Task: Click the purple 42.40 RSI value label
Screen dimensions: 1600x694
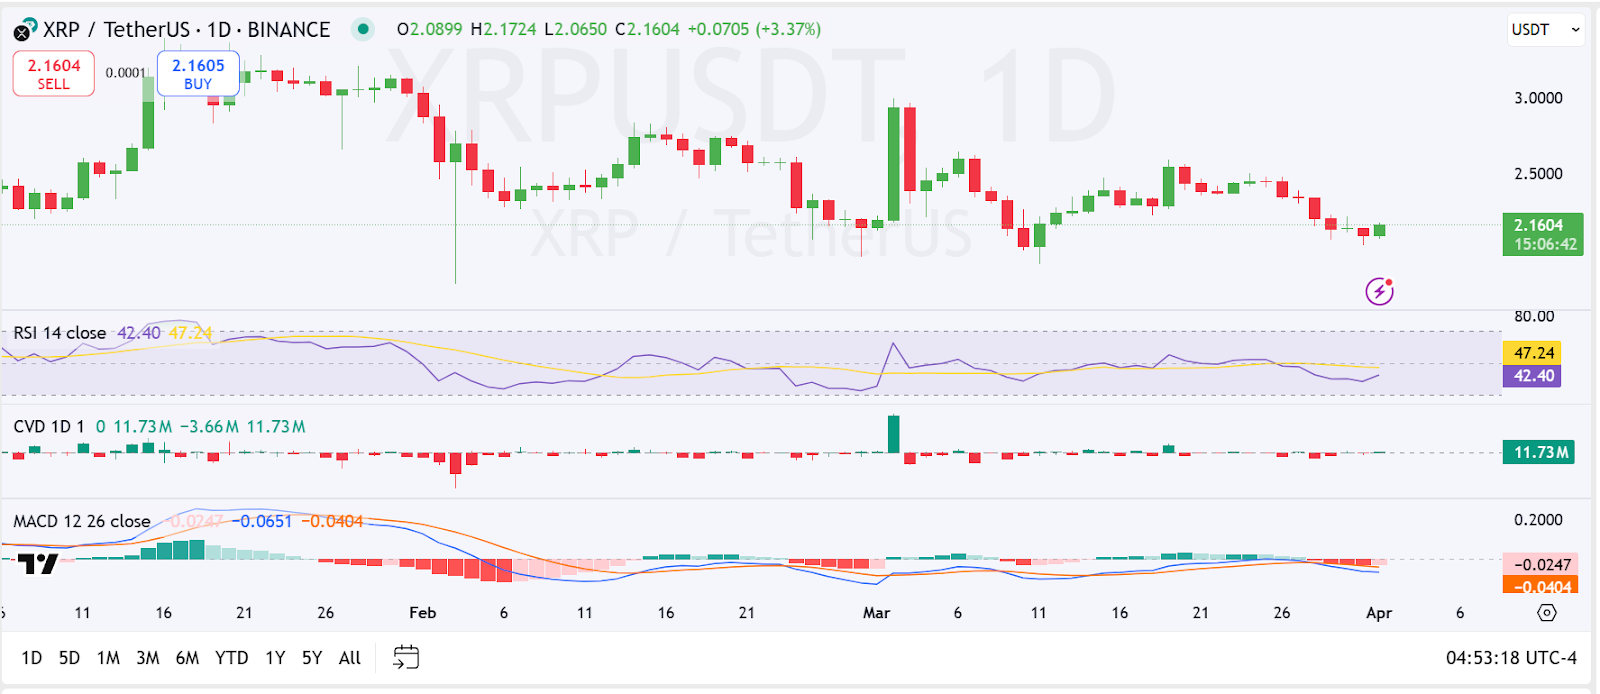Action: [x=1533, y=376]
